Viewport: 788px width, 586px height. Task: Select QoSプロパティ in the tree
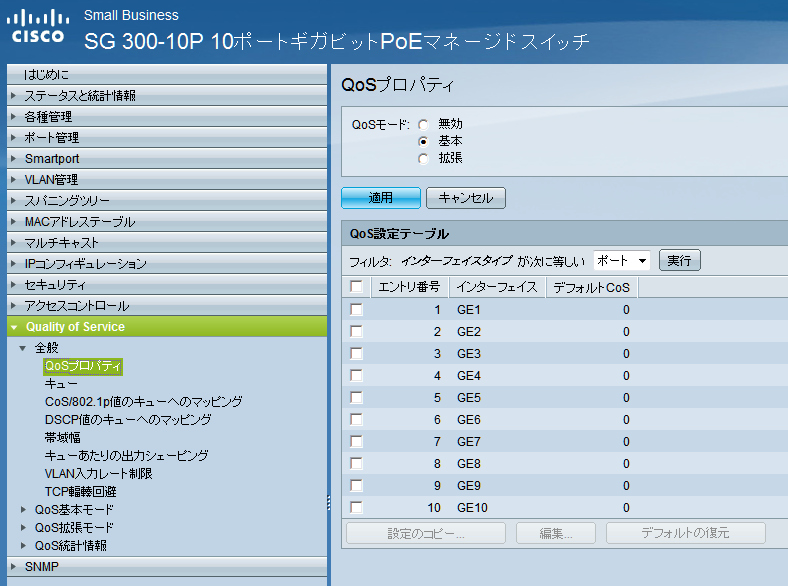tap(83, 366)
